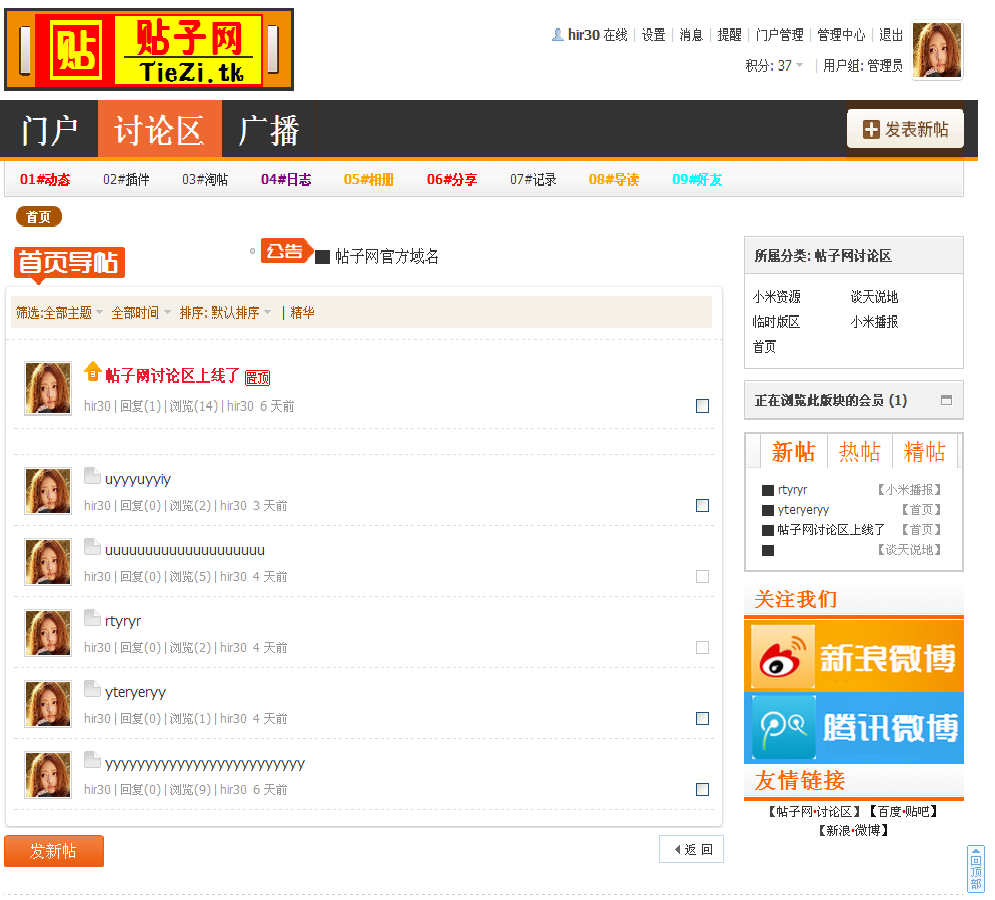Open the 门户管理 link
Screen dimensions: 995x900
779,35
